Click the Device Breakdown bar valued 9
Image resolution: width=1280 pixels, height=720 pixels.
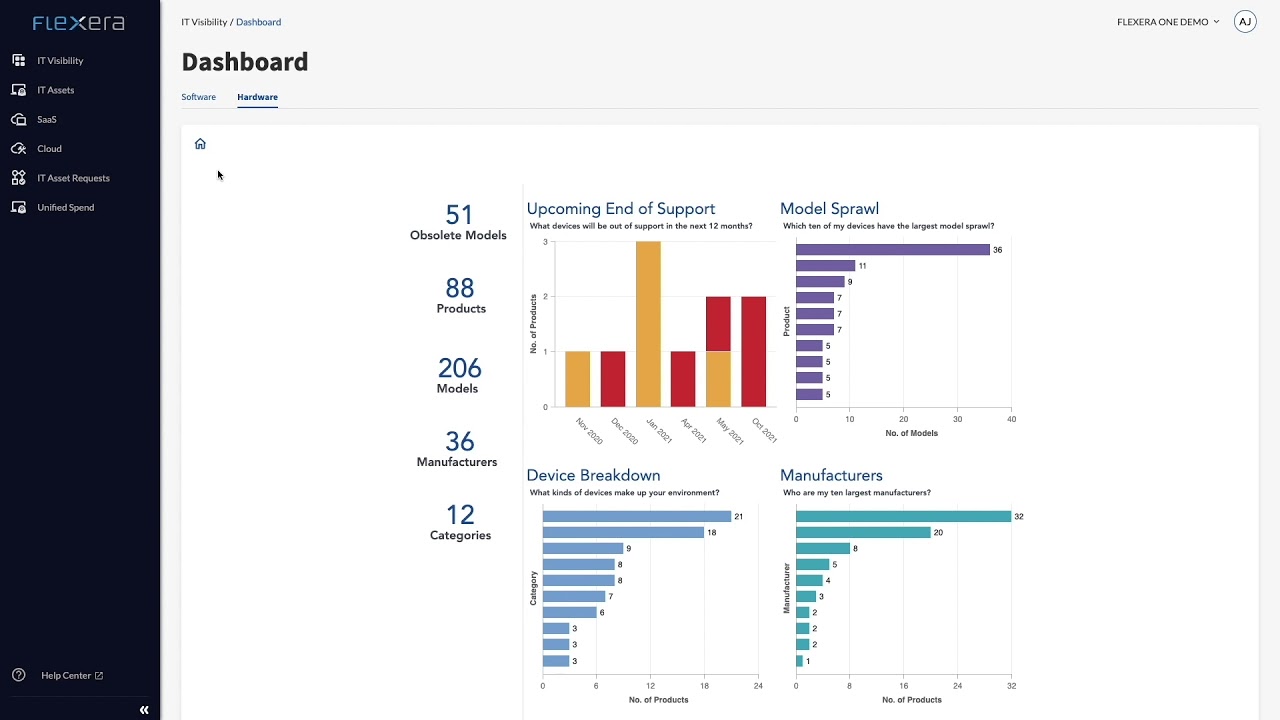pyautogui.click(x=583, y=548)
